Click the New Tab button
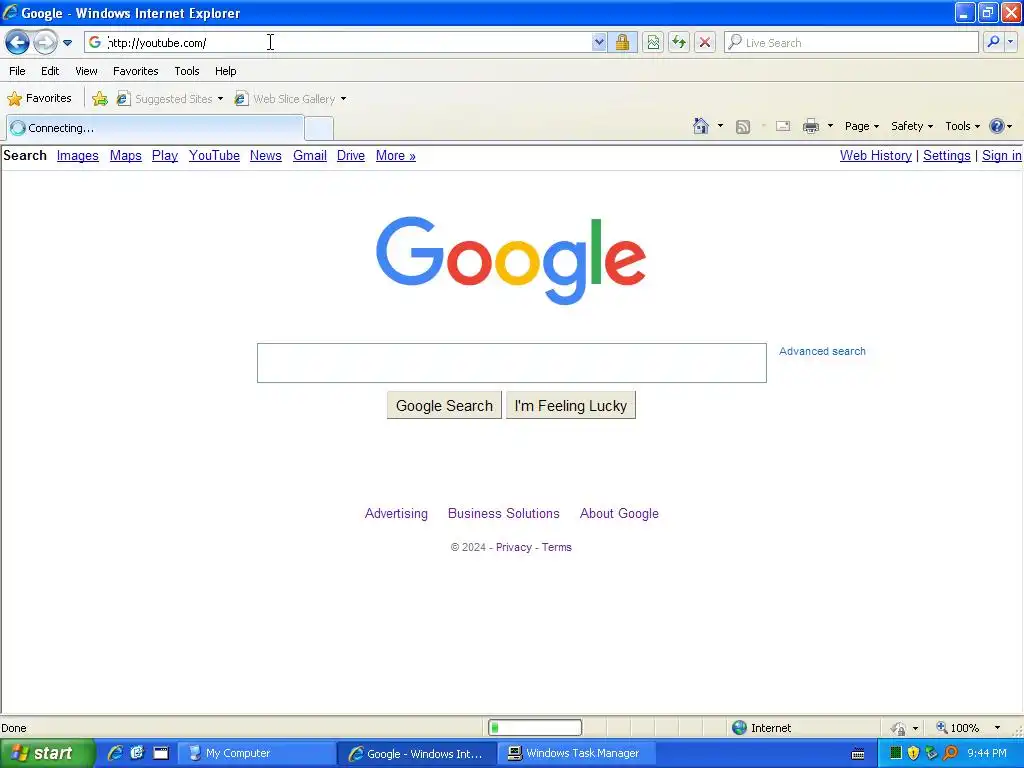 [319, 128]
